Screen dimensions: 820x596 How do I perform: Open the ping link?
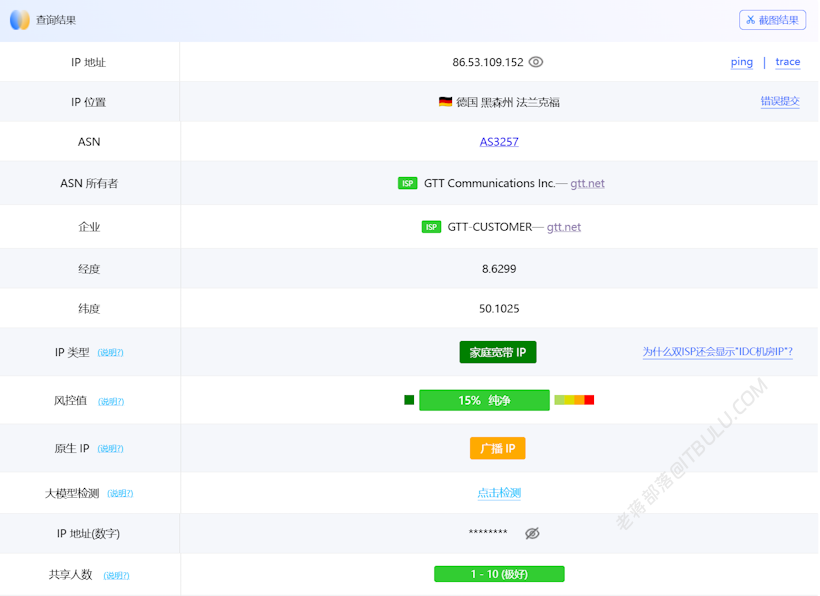(x=742, y=62)
